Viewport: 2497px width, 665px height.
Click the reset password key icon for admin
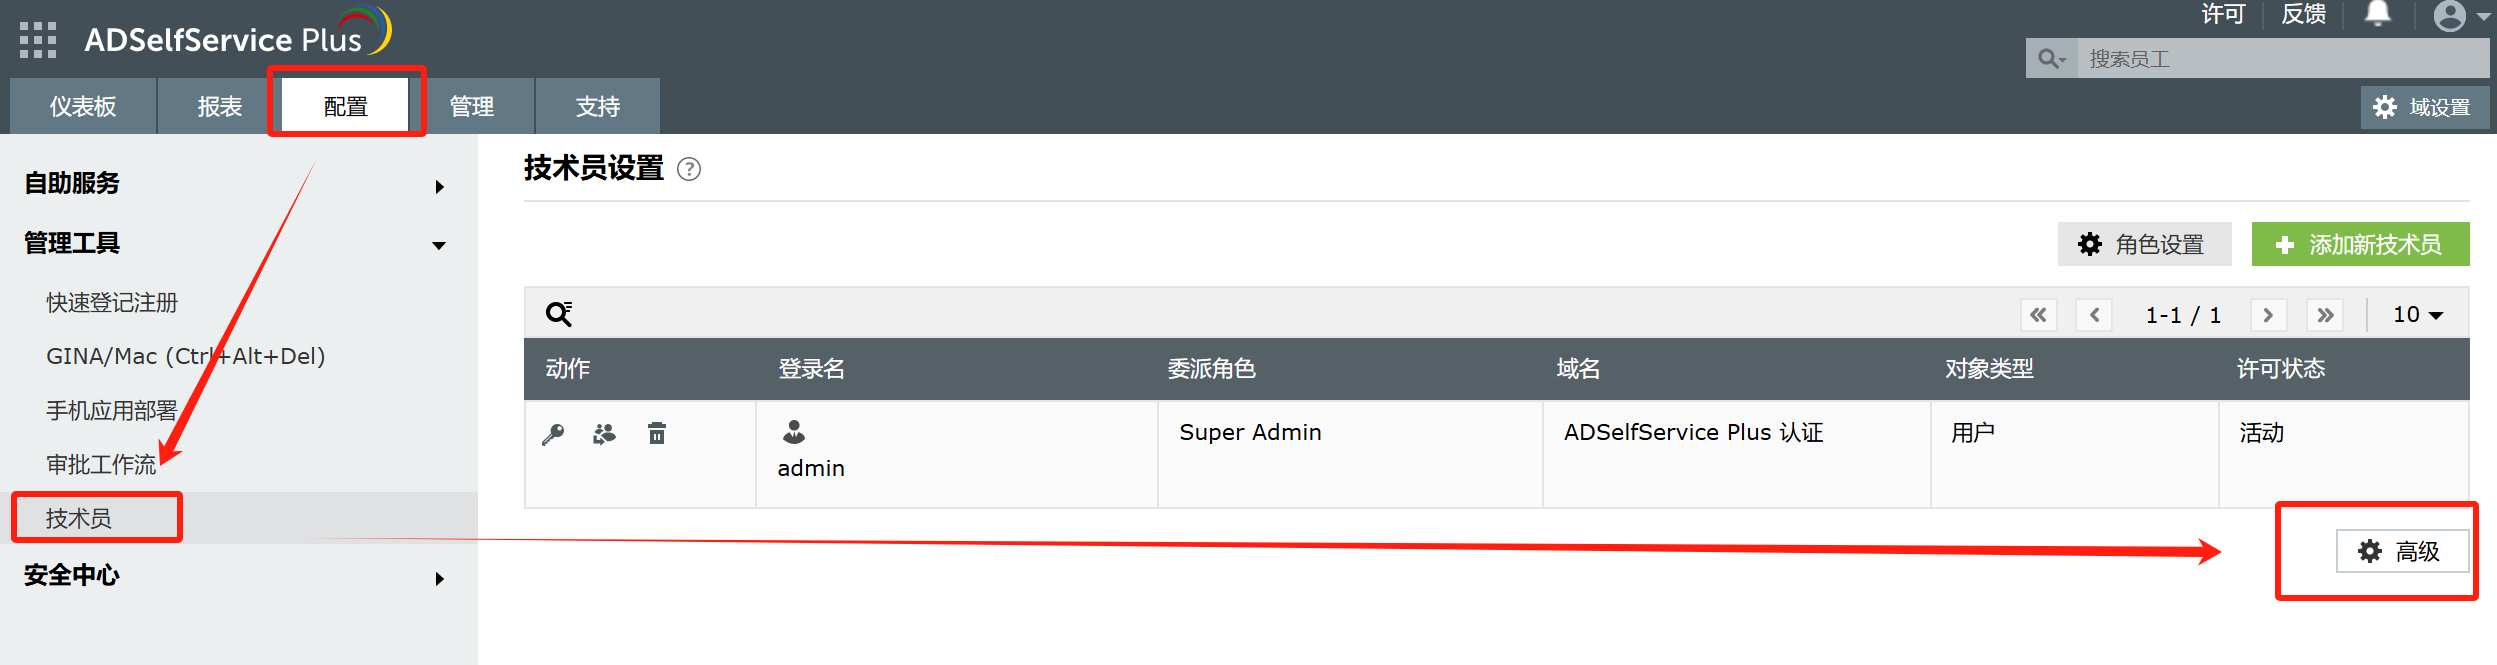(x=553, y=434)
